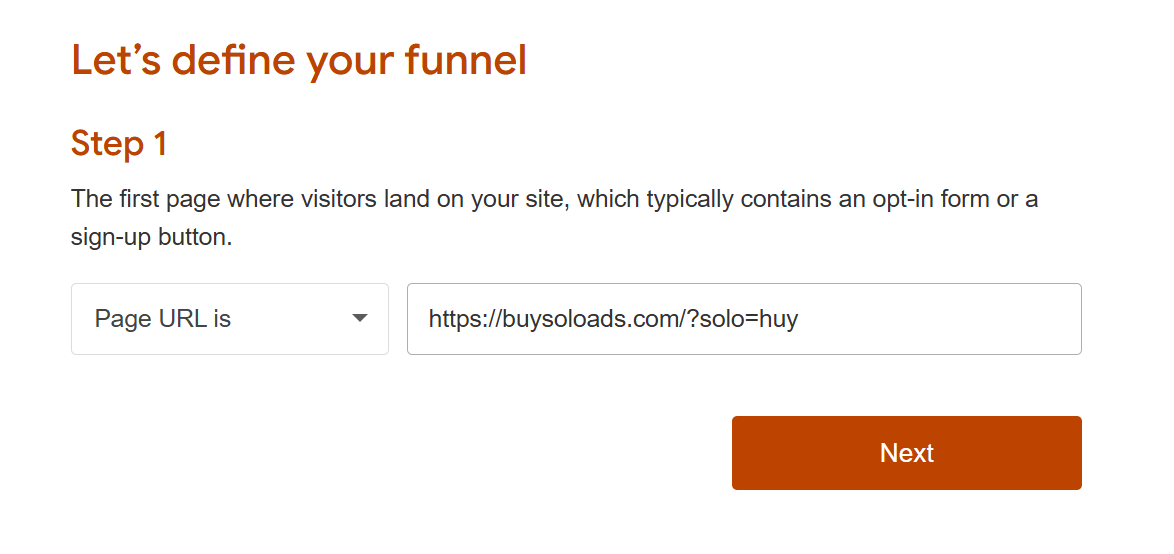Click the Page URL is label text
The height and width of the screenshot is (554, 1174).
162,319
